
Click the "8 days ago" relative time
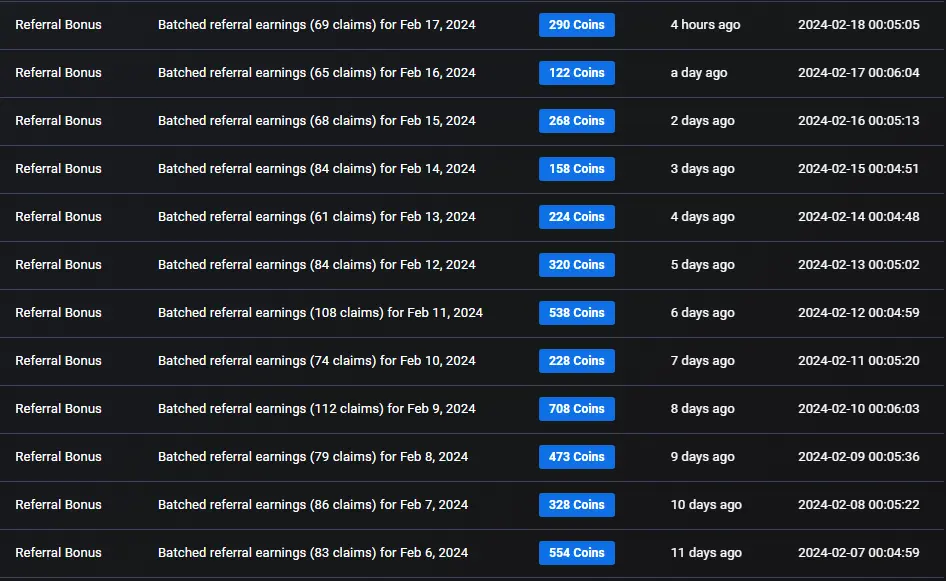pyautogui.click(x=702, y=408)
